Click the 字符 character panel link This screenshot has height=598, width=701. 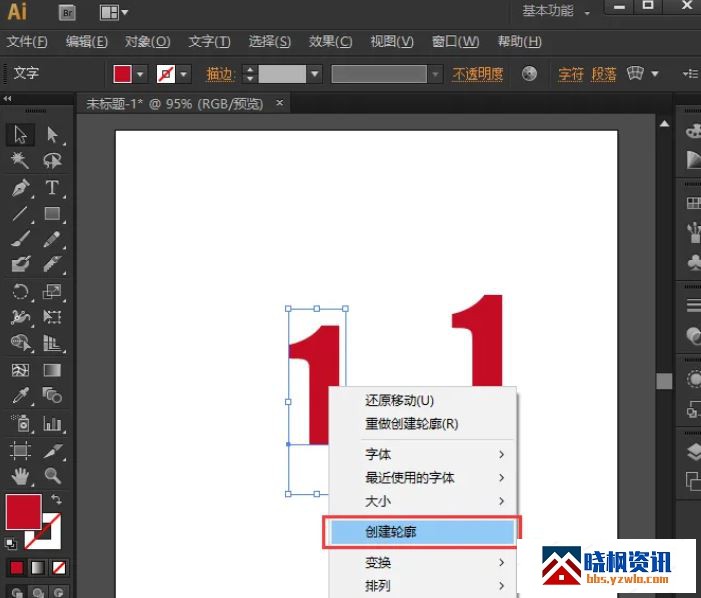pyautogui.click(x=571, y=74)
